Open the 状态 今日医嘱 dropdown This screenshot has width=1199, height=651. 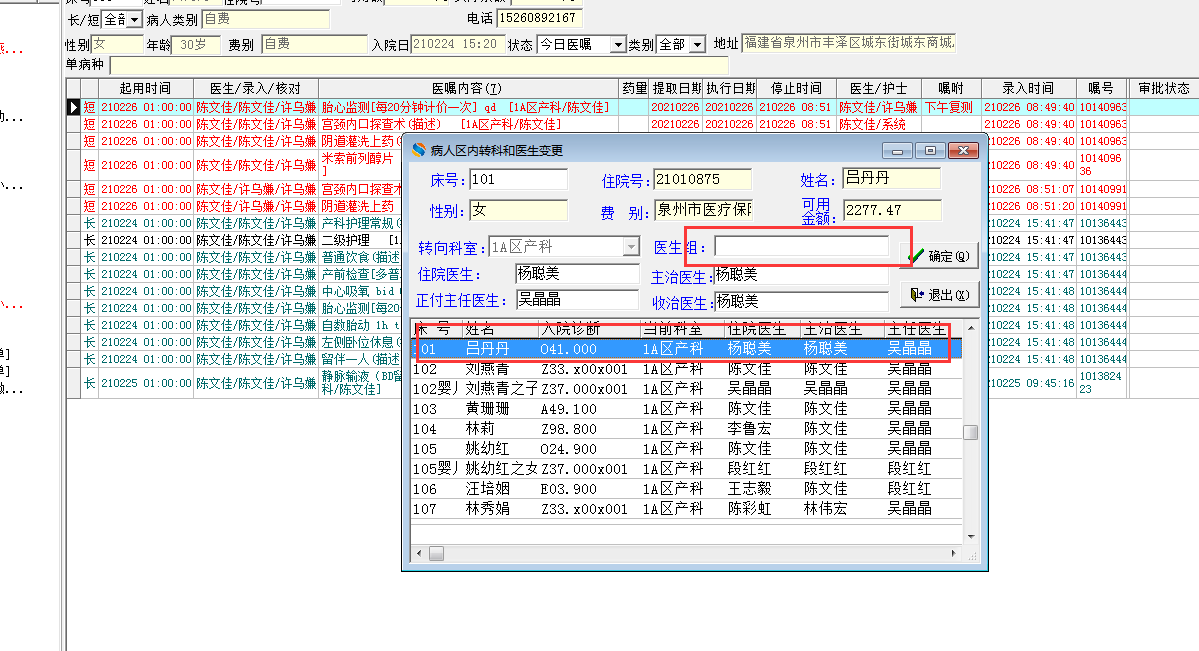618,45
